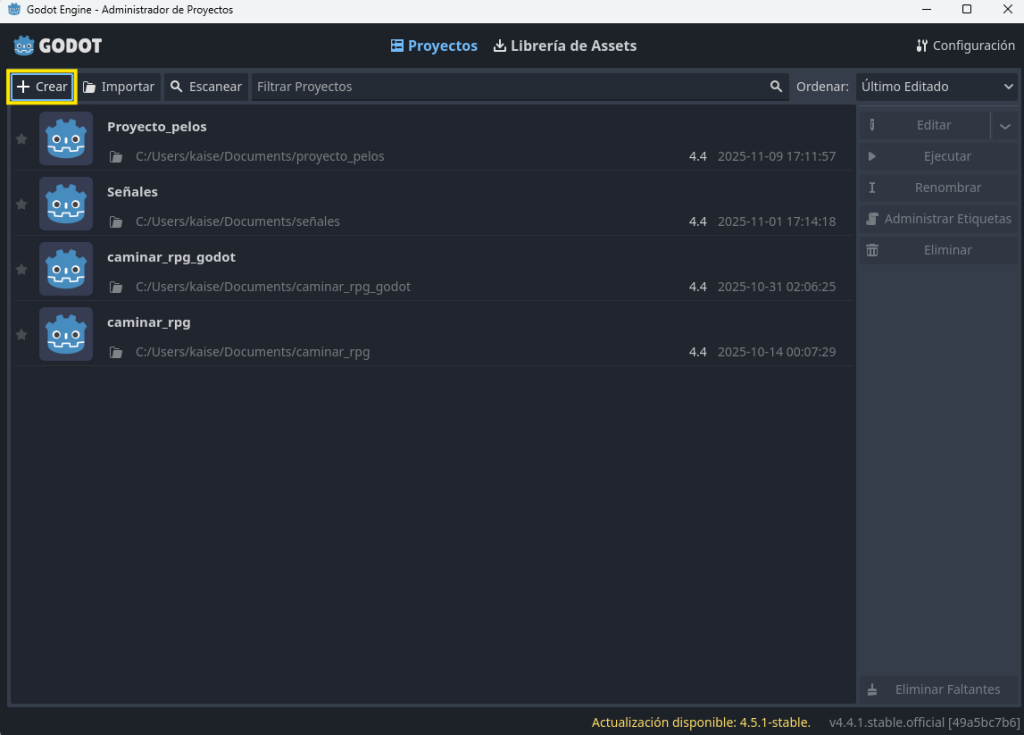Select the Proyectos tab

434,46
